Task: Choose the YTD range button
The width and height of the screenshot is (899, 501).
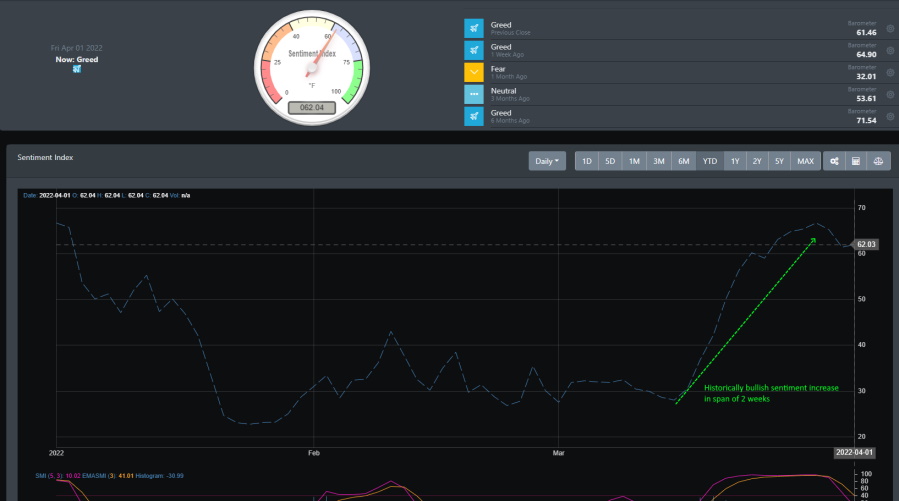Action: tap(710, 161)
